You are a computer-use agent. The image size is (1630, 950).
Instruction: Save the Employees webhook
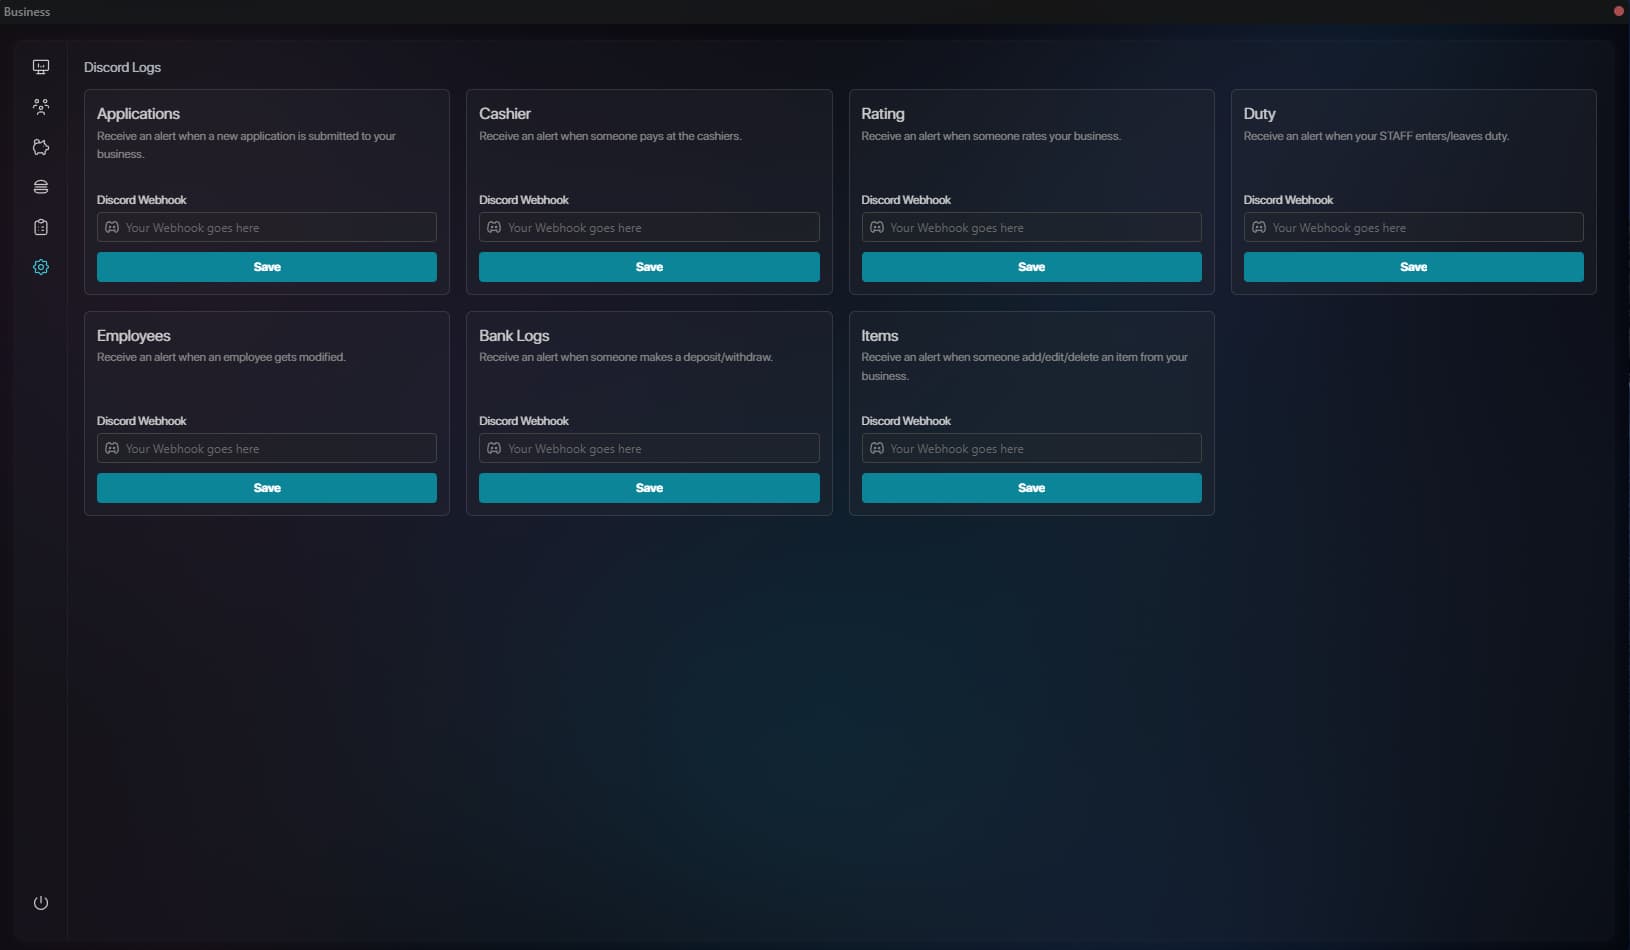pos(266,488)
